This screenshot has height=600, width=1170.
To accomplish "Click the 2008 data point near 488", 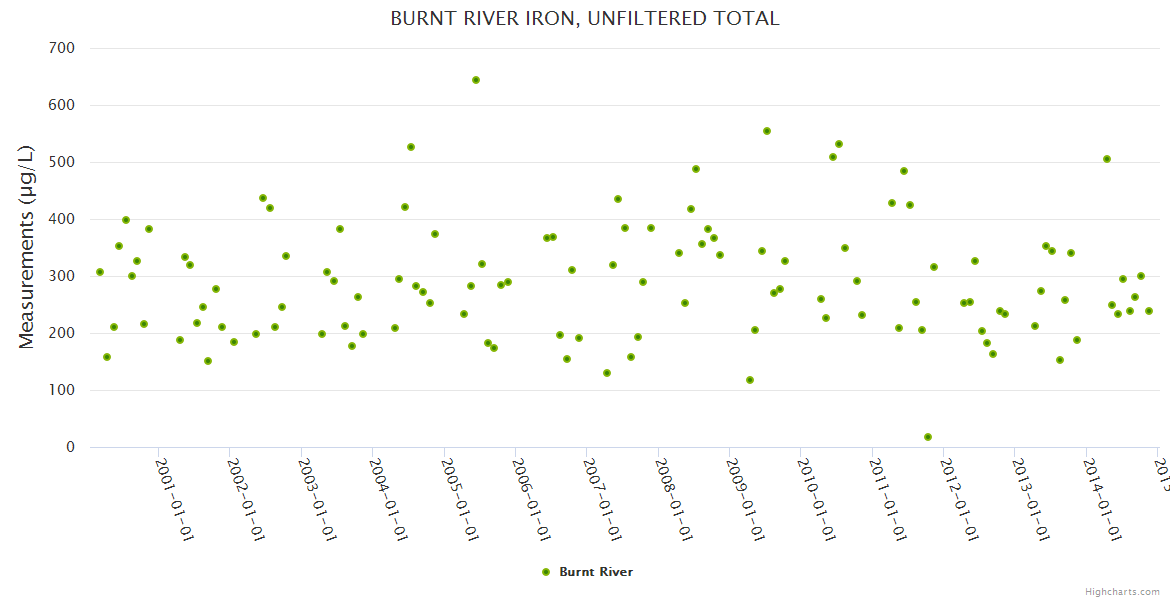I will coord(696,169).
